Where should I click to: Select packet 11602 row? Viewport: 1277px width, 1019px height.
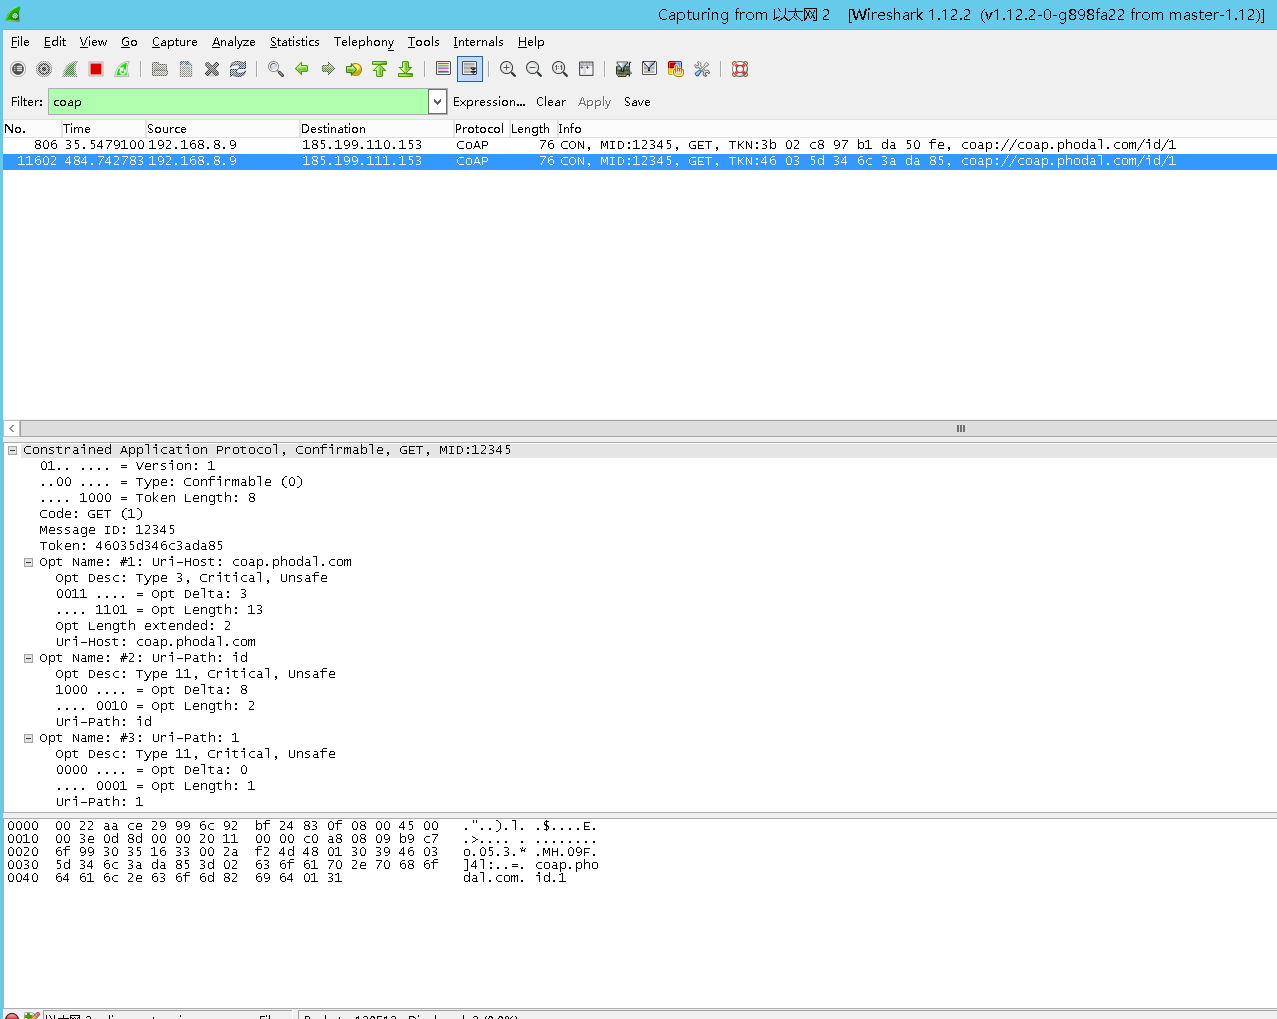pyautogui.click(x=640, y=161)
